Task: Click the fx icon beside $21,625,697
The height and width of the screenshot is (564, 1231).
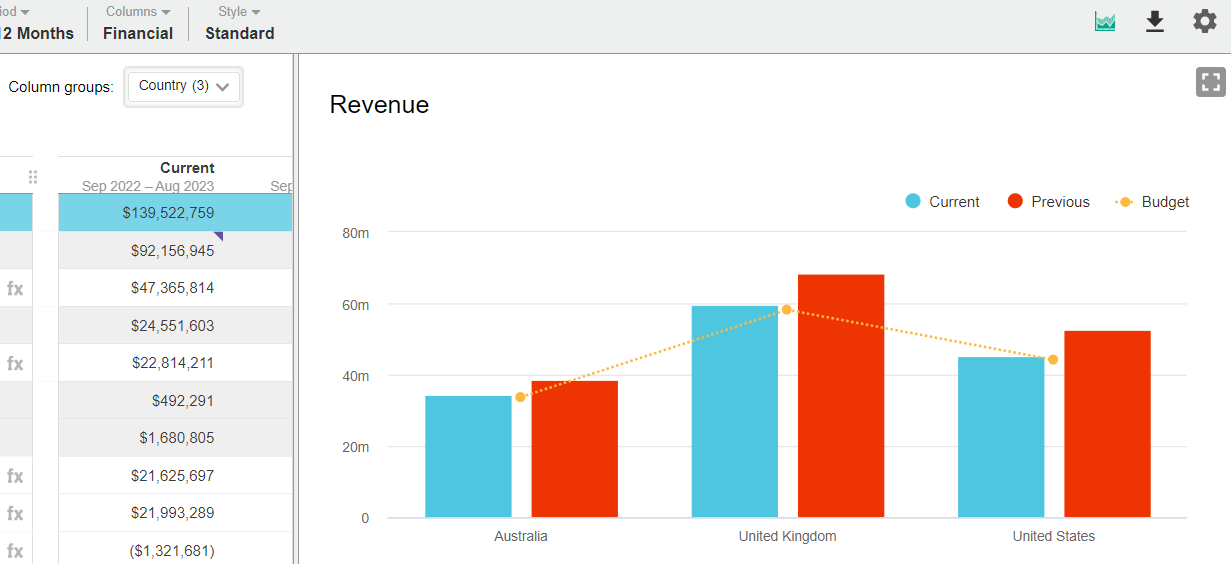Action: coord(15,476)
